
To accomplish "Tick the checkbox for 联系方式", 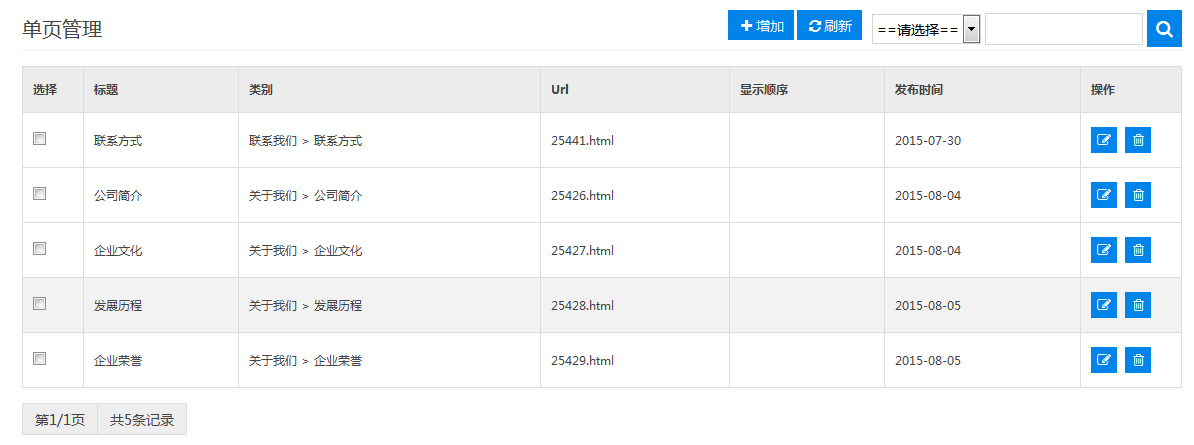I will click(x=40, y=139).
